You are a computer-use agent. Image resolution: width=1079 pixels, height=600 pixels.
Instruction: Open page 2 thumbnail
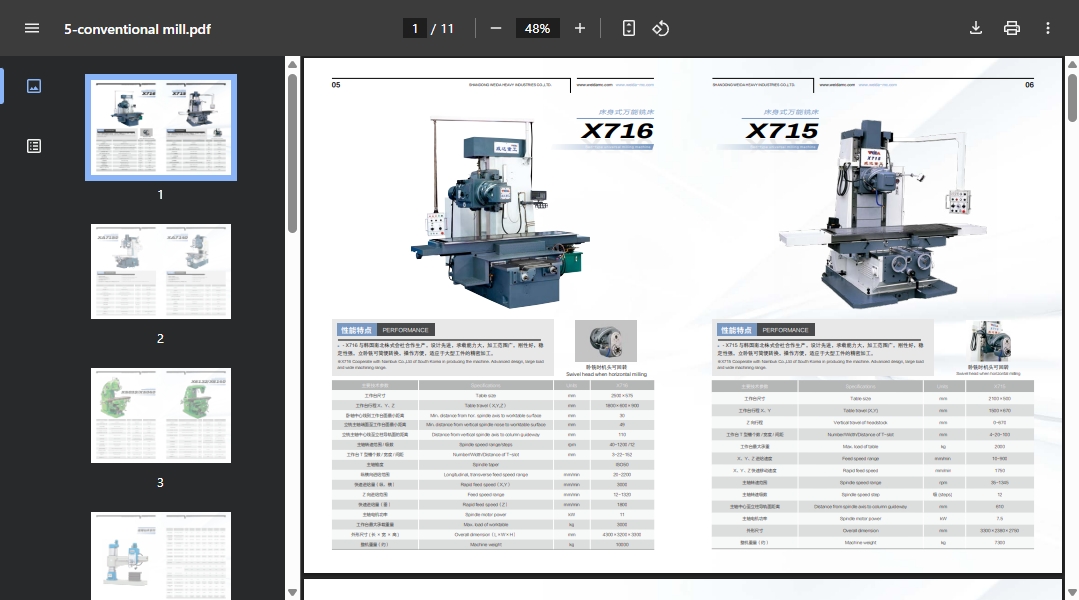[161, 271]
